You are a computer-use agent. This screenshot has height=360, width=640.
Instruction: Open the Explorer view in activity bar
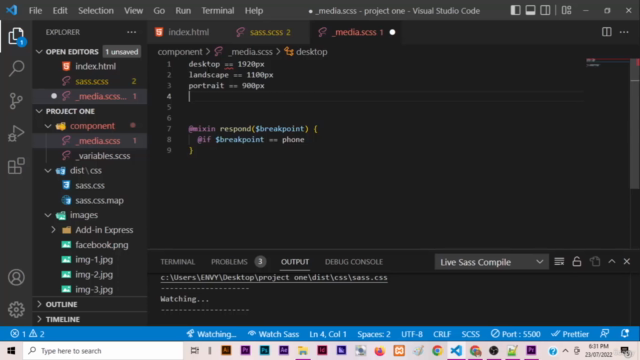16,37
